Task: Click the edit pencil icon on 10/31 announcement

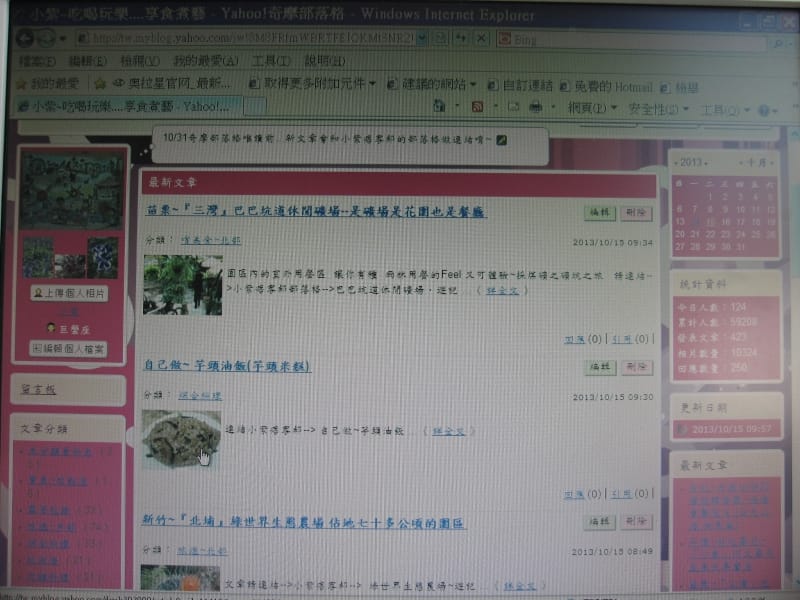Action: [502, 140]
